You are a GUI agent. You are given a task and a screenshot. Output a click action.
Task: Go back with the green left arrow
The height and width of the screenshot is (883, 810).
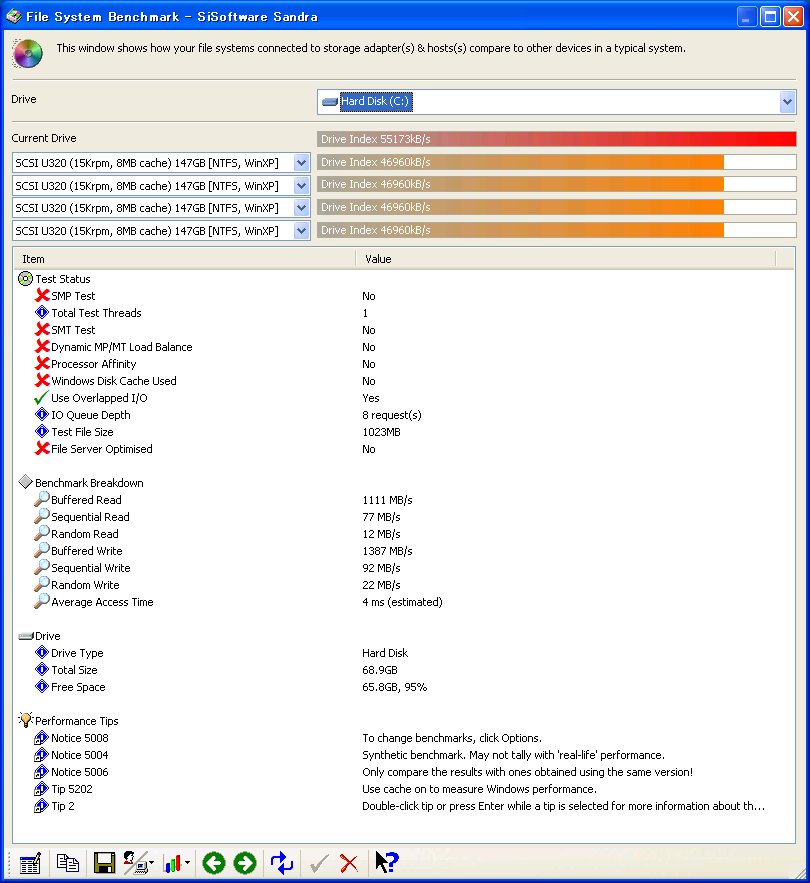coord(213,863)
